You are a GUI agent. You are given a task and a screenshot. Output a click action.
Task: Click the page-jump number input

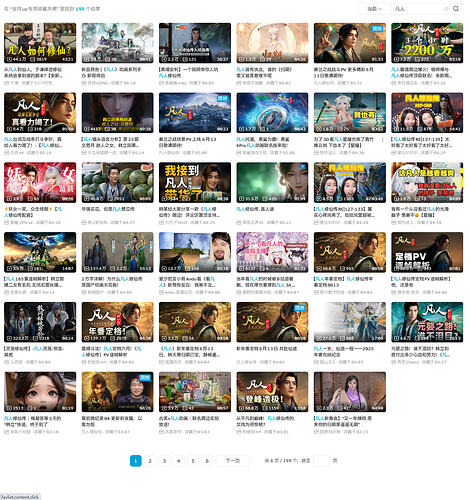pyautogui.click(x=321, y=461)
